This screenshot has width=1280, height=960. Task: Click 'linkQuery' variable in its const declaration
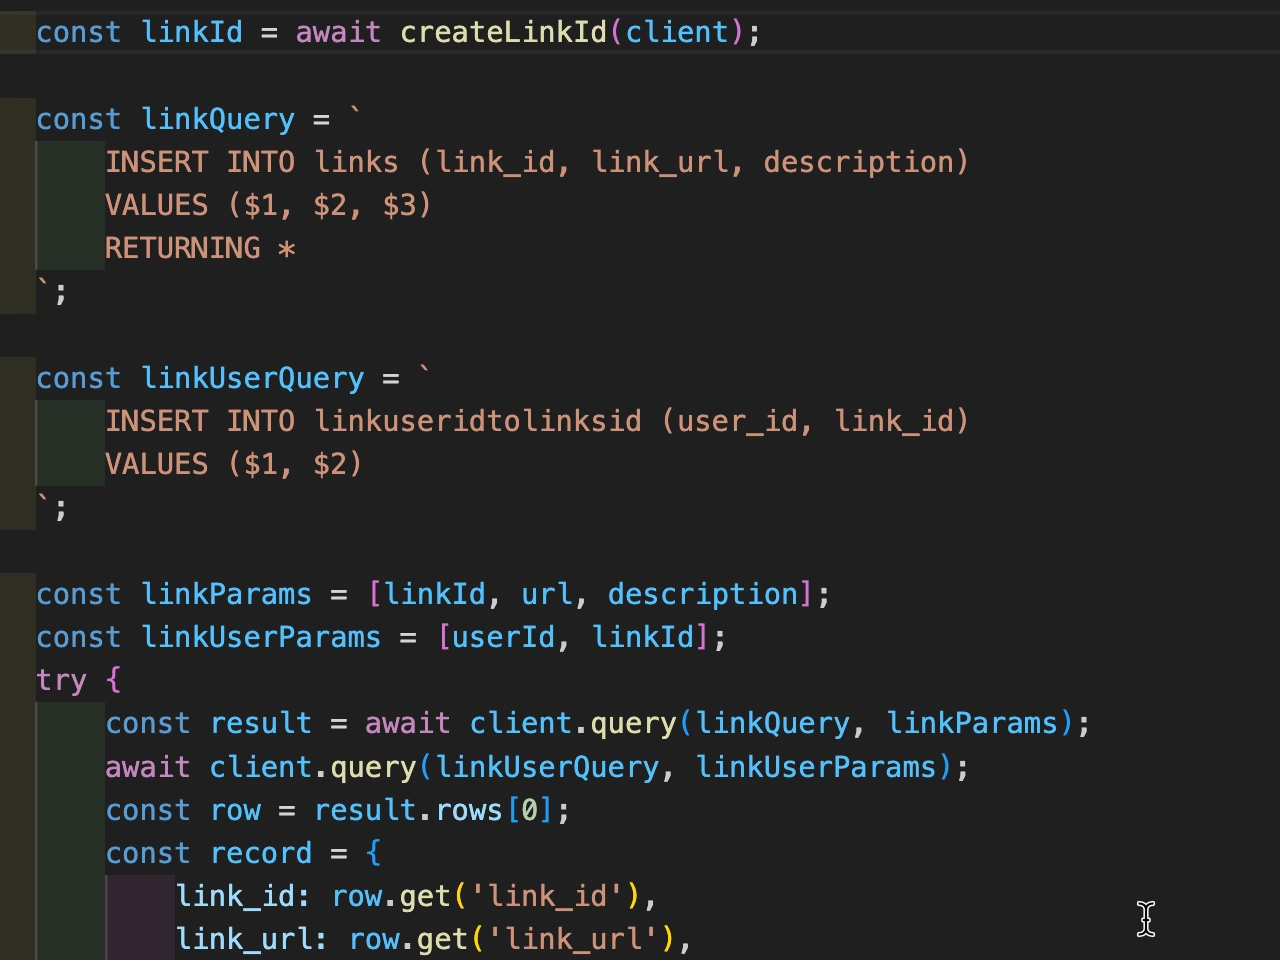click(218, 119)
